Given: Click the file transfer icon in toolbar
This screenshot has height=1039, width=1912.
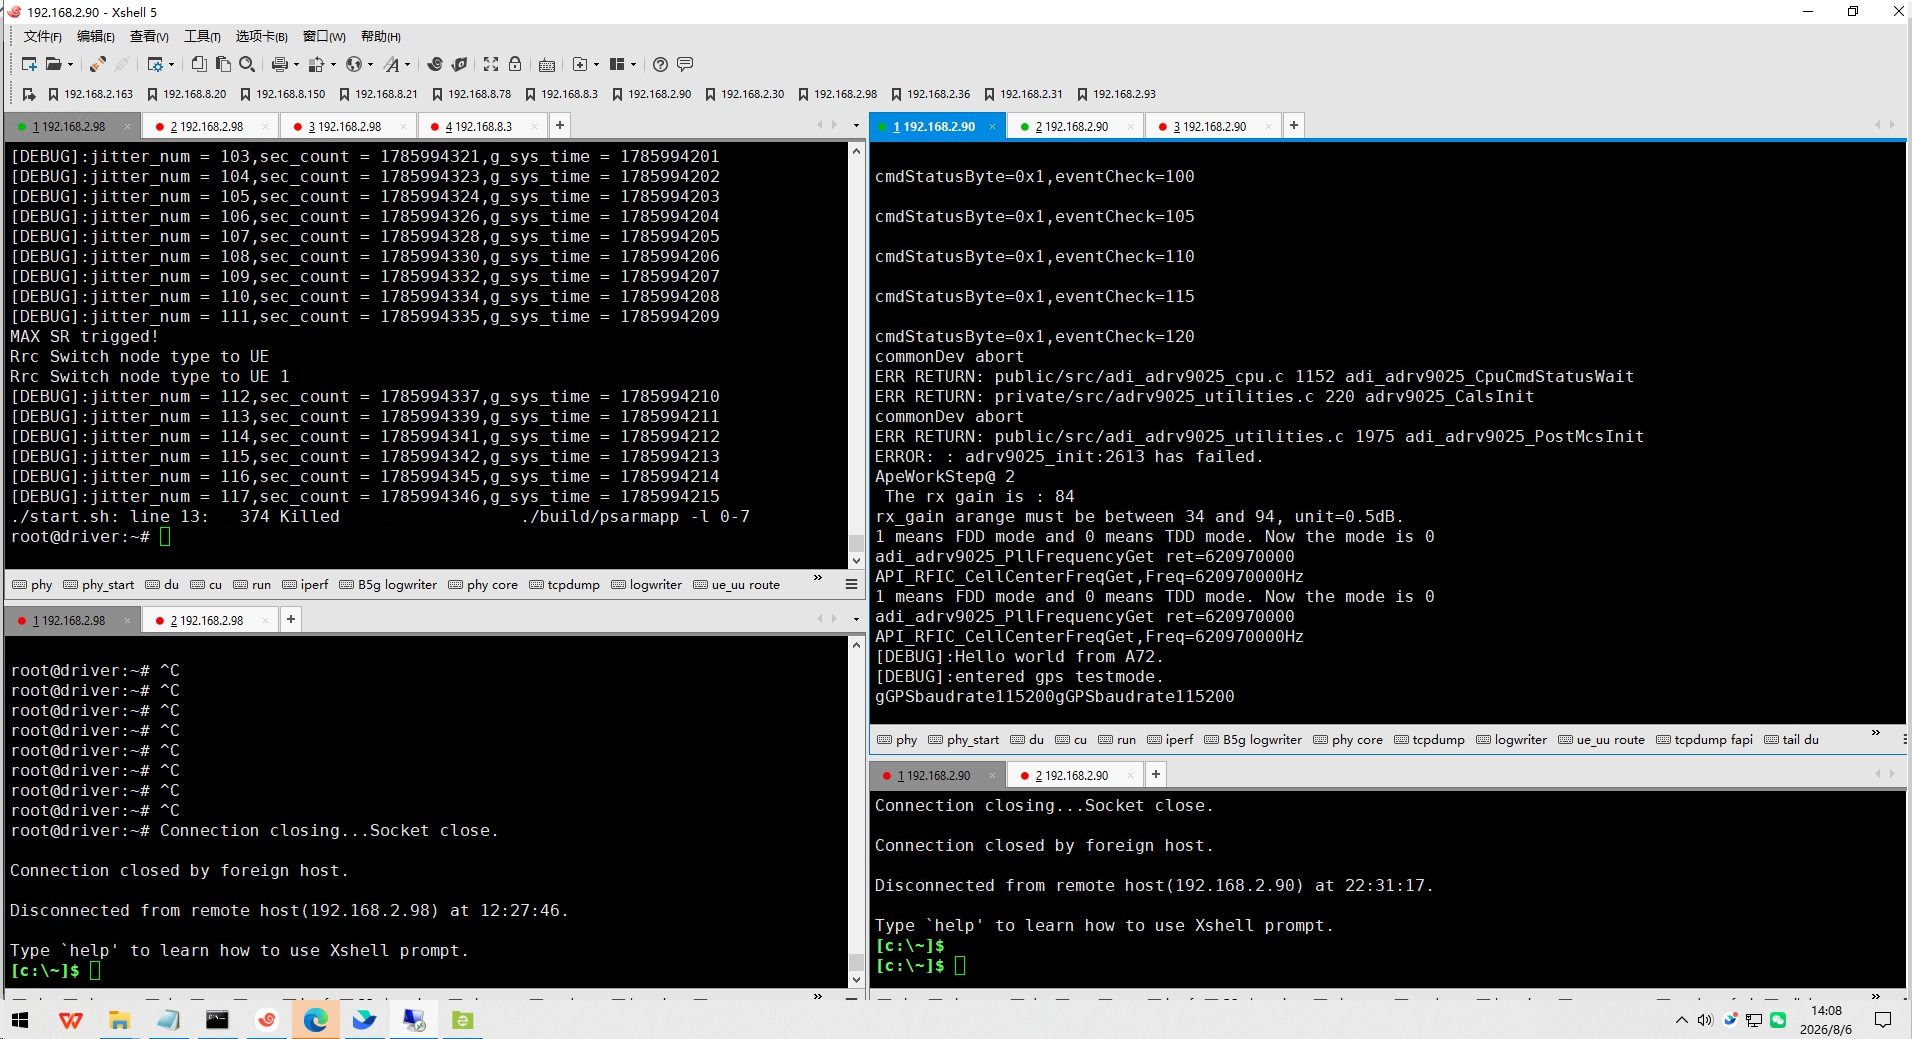Looking at the screenshot, I should [316, 64].
